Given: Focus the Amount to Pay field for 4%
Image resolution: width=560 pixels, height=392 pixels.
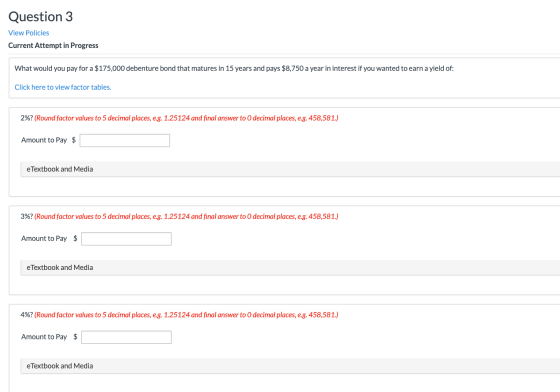Looking at the screenshot, I should pos(126,337).
